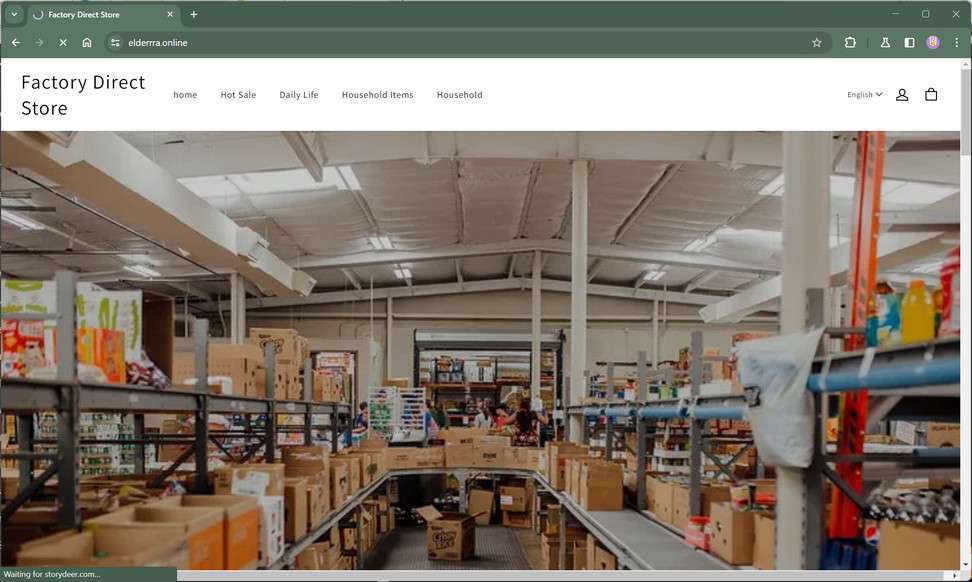The image size is (972, 582).
Task: Go to the Household Items page
Action: pos(378,95)
